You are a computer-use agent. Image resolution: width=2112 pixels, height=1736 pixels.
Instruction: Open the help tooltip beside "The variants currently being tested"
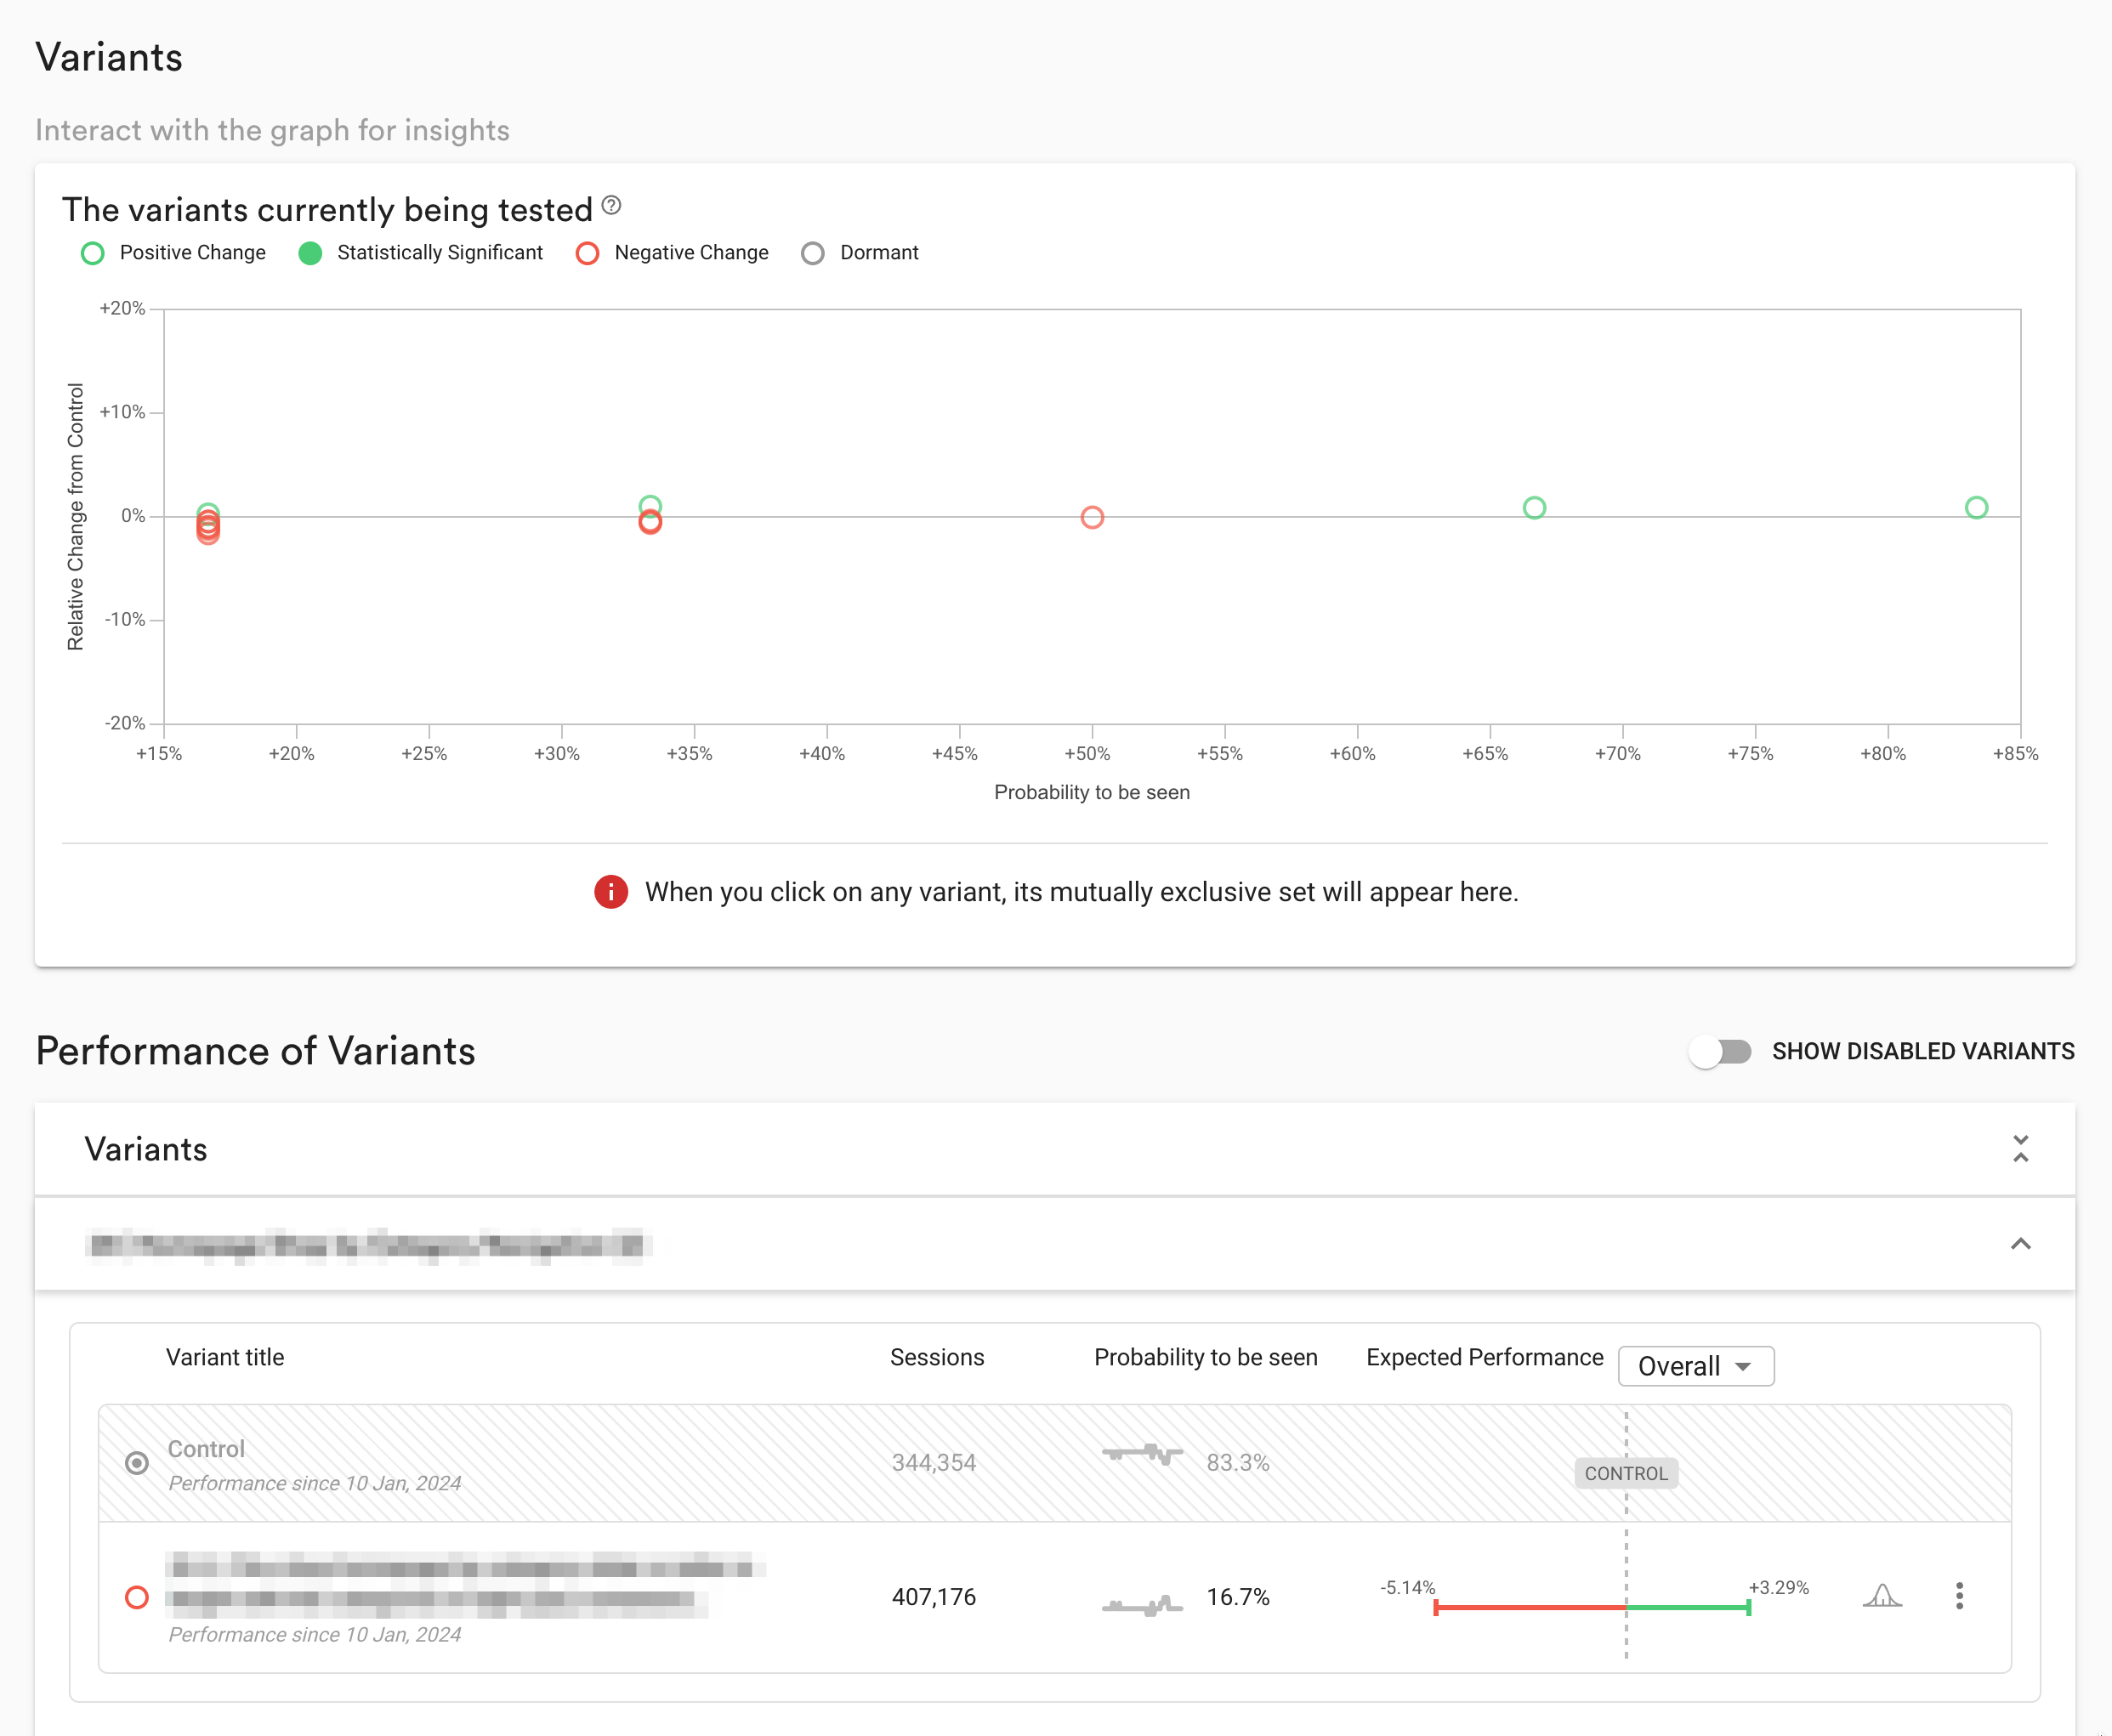pos(613,205)
